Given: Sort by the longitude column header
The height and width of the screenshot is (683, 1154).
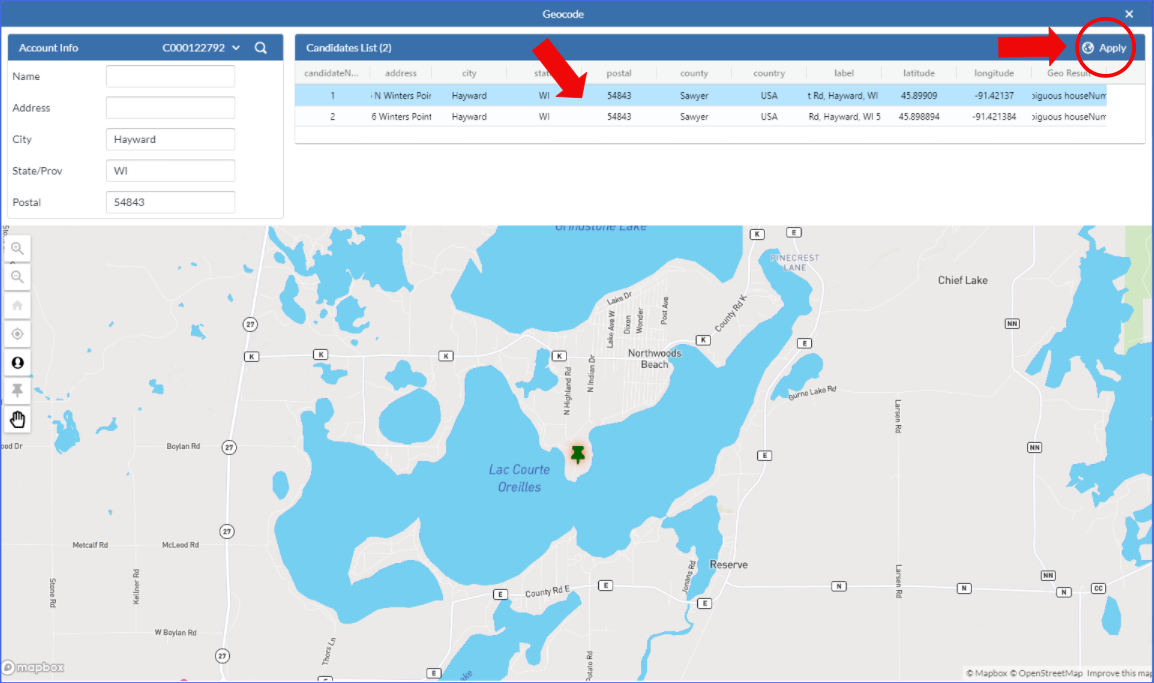Looking at the screenshot, I should 994,73.
